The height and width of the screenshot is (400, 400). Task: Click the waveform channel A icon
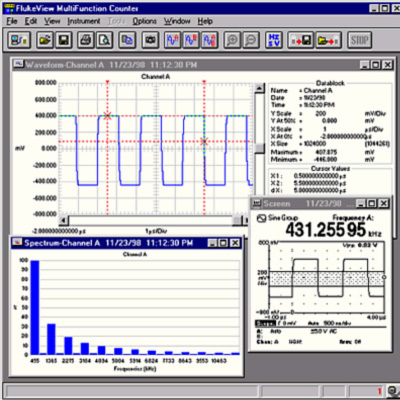pos(173,40)
